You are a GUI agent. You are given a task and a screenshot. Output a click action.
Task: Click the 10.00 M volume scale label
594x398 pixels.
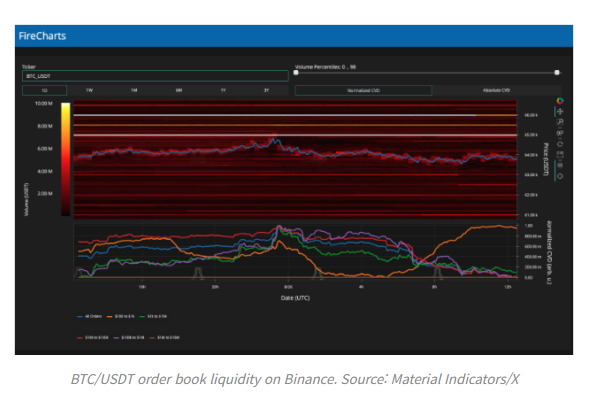coord(44,103)
